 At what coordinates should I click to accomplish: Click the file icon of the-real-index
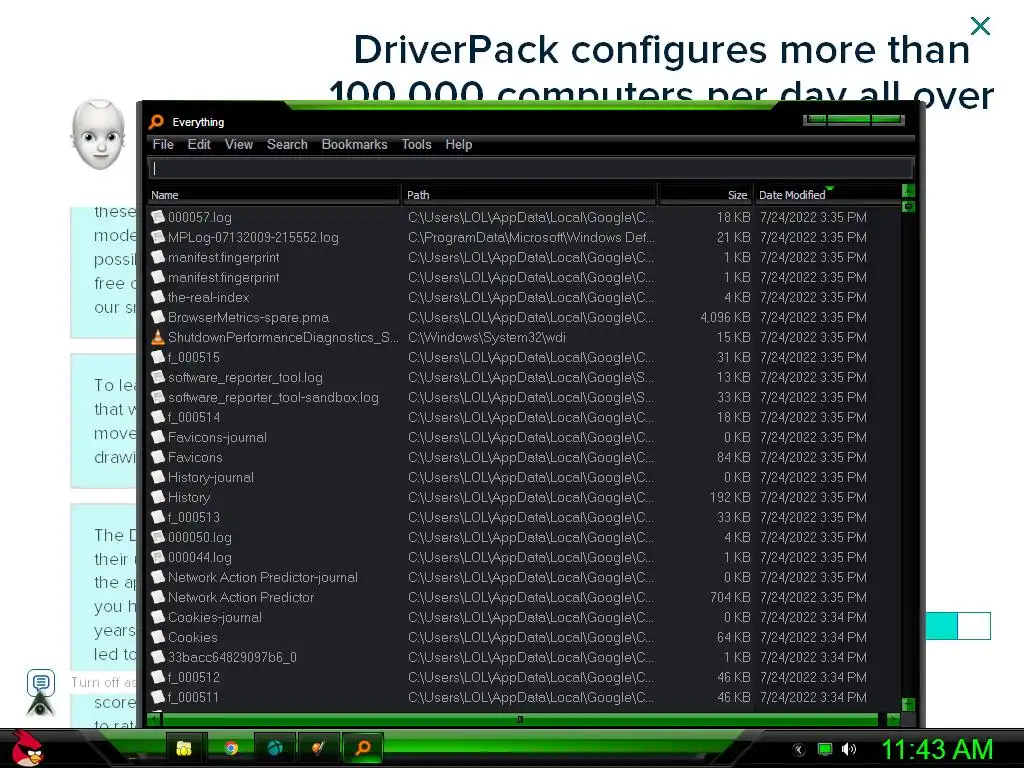[x=157, y=297]
